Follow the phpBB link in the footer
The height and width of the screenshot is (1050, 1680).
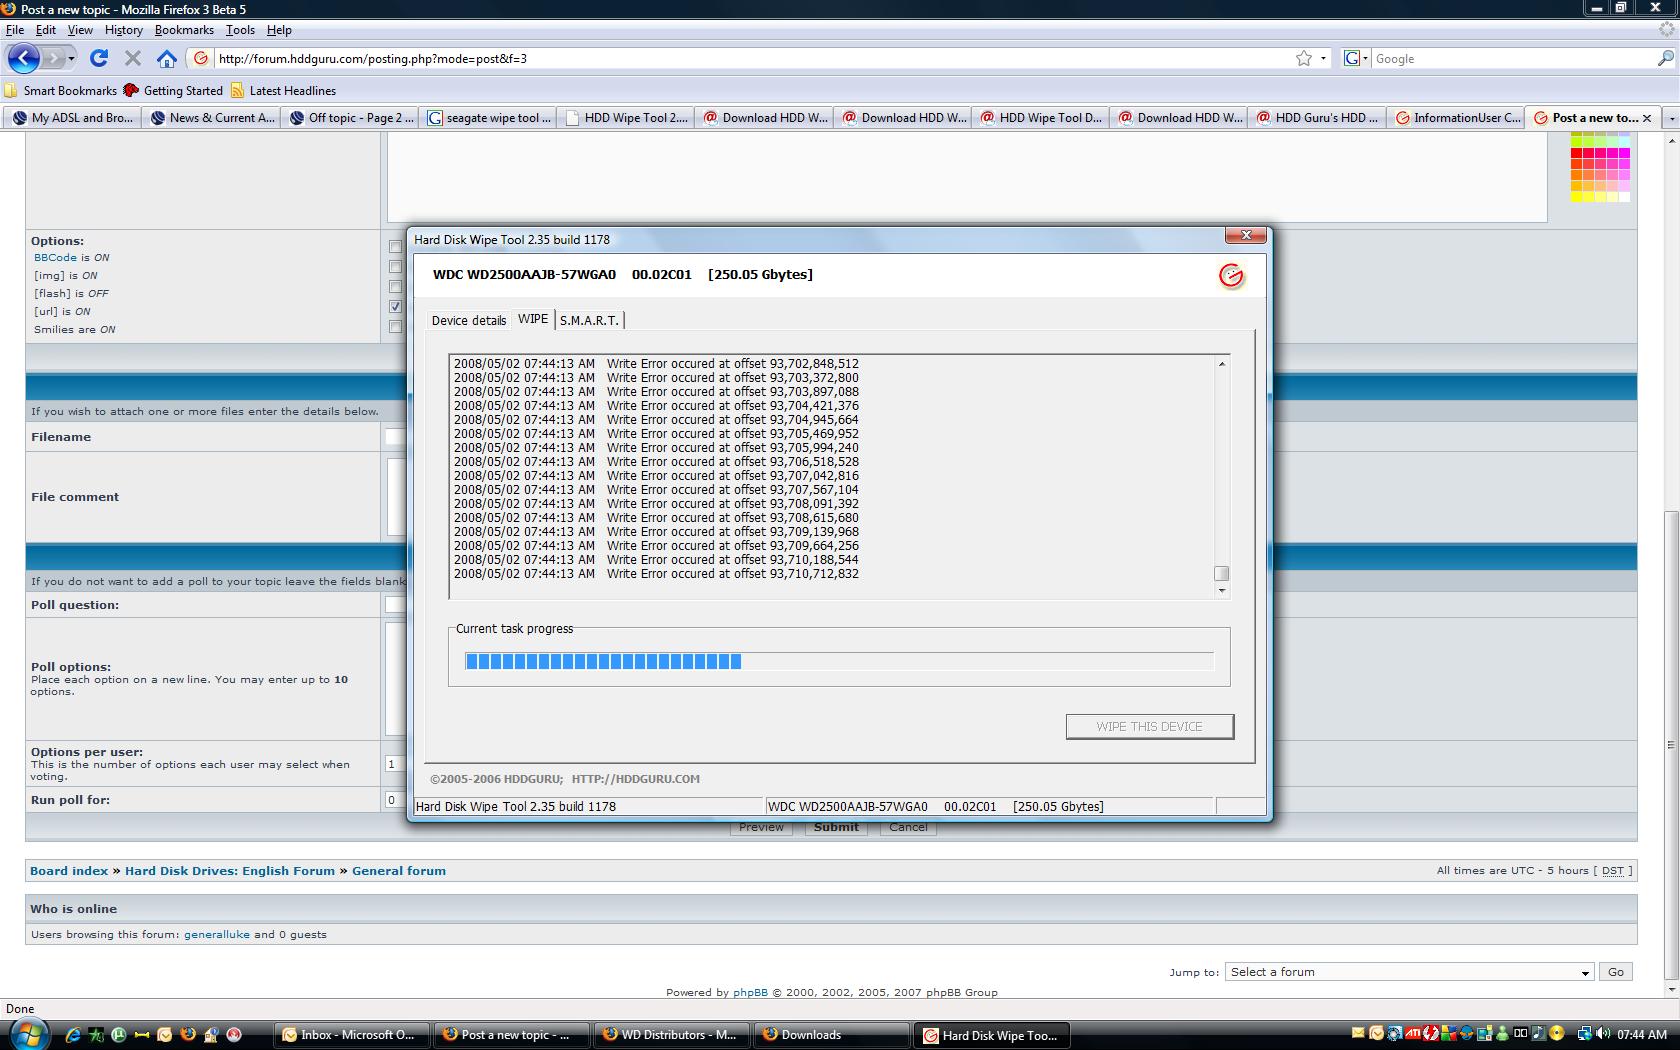(x=750, y=993)
